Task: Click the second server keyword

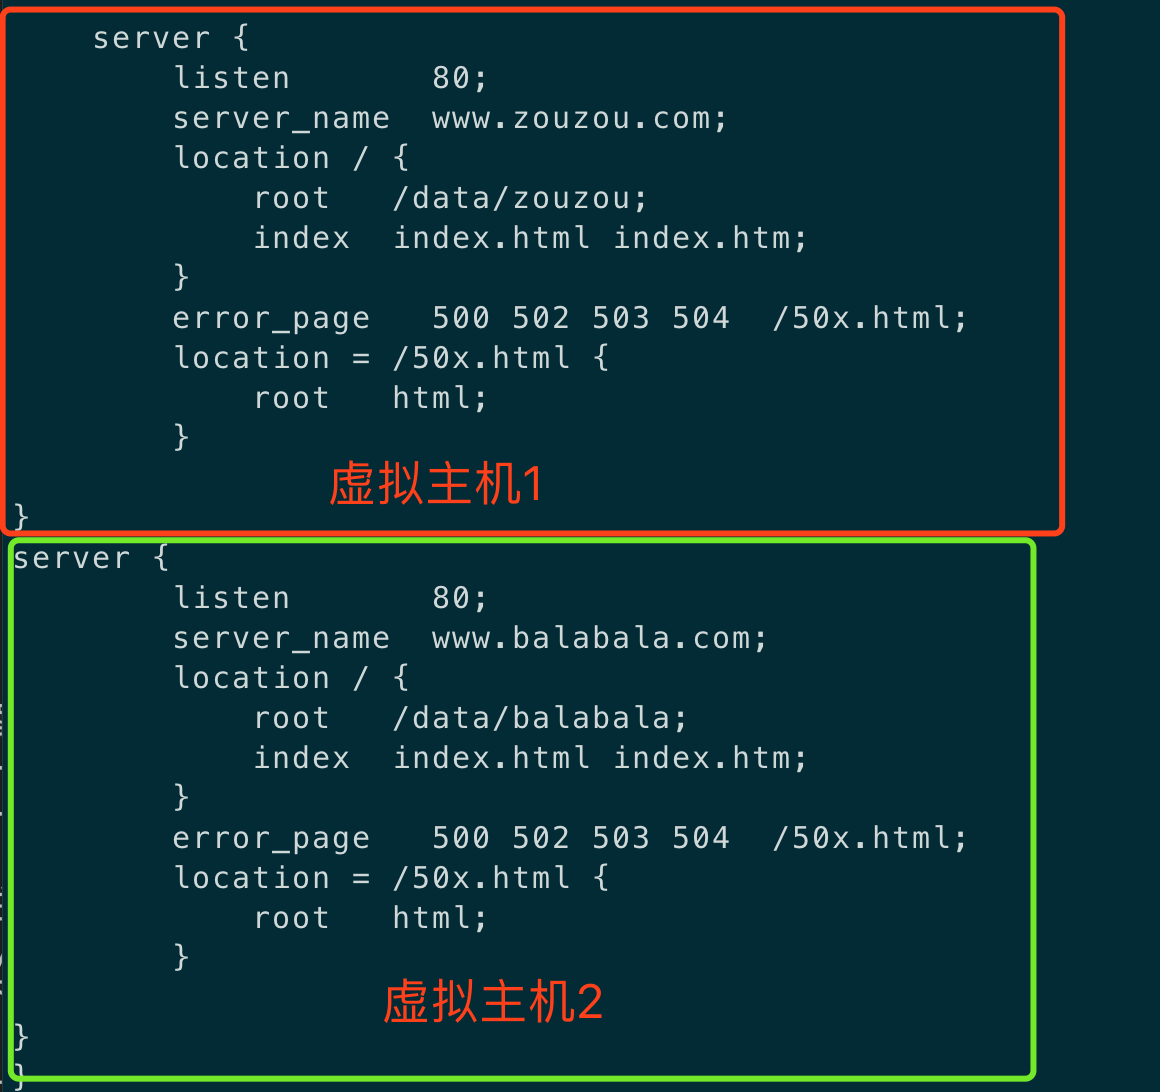Action: (72, 559)
